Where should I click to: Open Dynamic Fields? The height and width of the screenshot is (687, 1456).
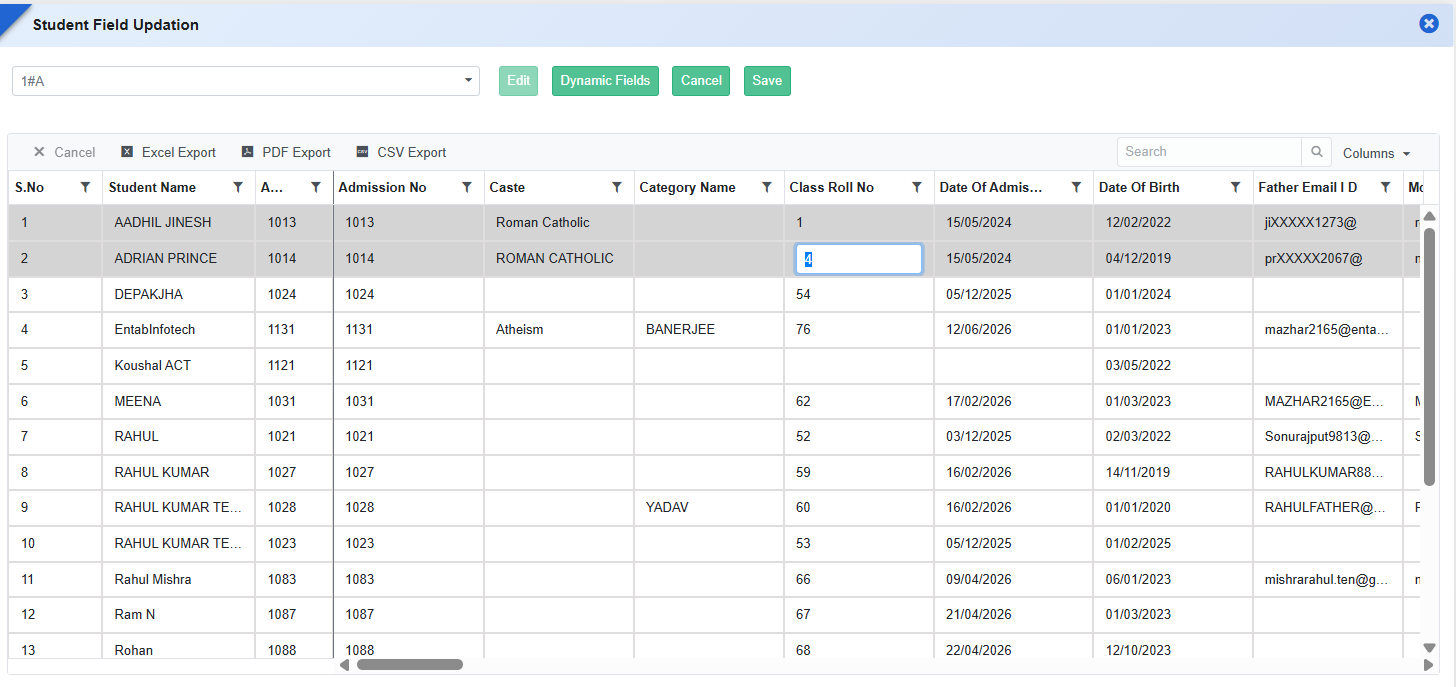[x=605, y=81]
